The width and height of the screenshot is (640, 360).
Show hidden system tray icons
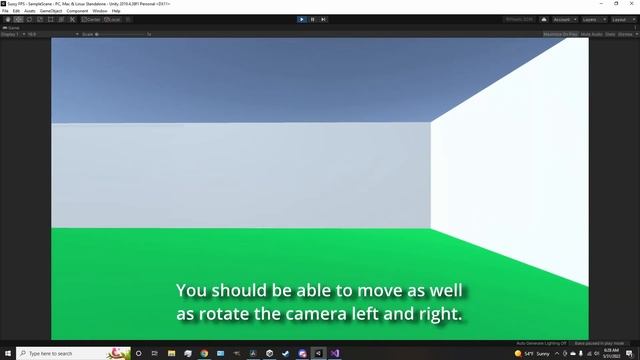tap(557, 353)
